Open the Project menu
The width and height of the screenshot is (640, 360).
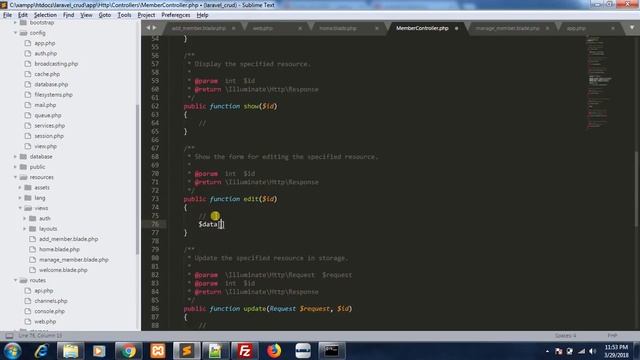tap(146, 15)
